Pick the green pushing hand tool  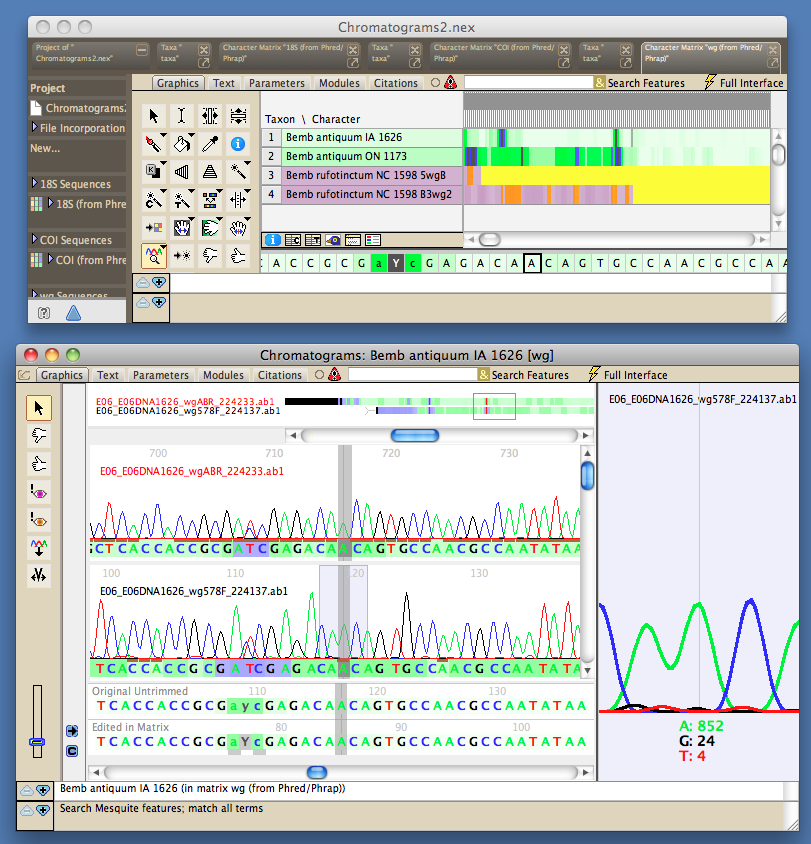click(x=209, y=228)
